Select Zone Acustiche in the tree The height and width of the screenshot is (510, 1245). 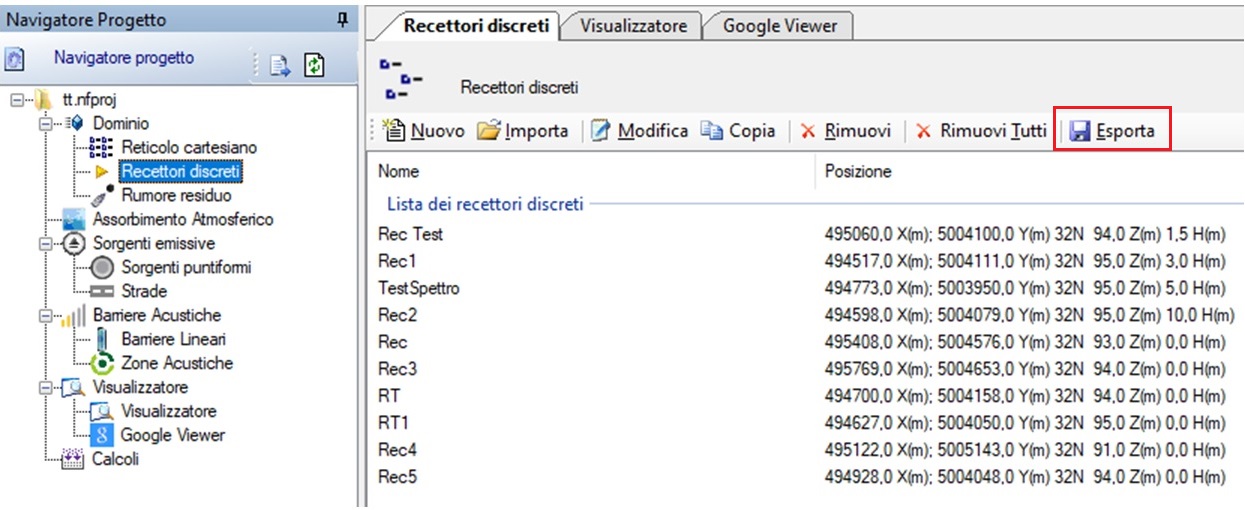(176, 364)
